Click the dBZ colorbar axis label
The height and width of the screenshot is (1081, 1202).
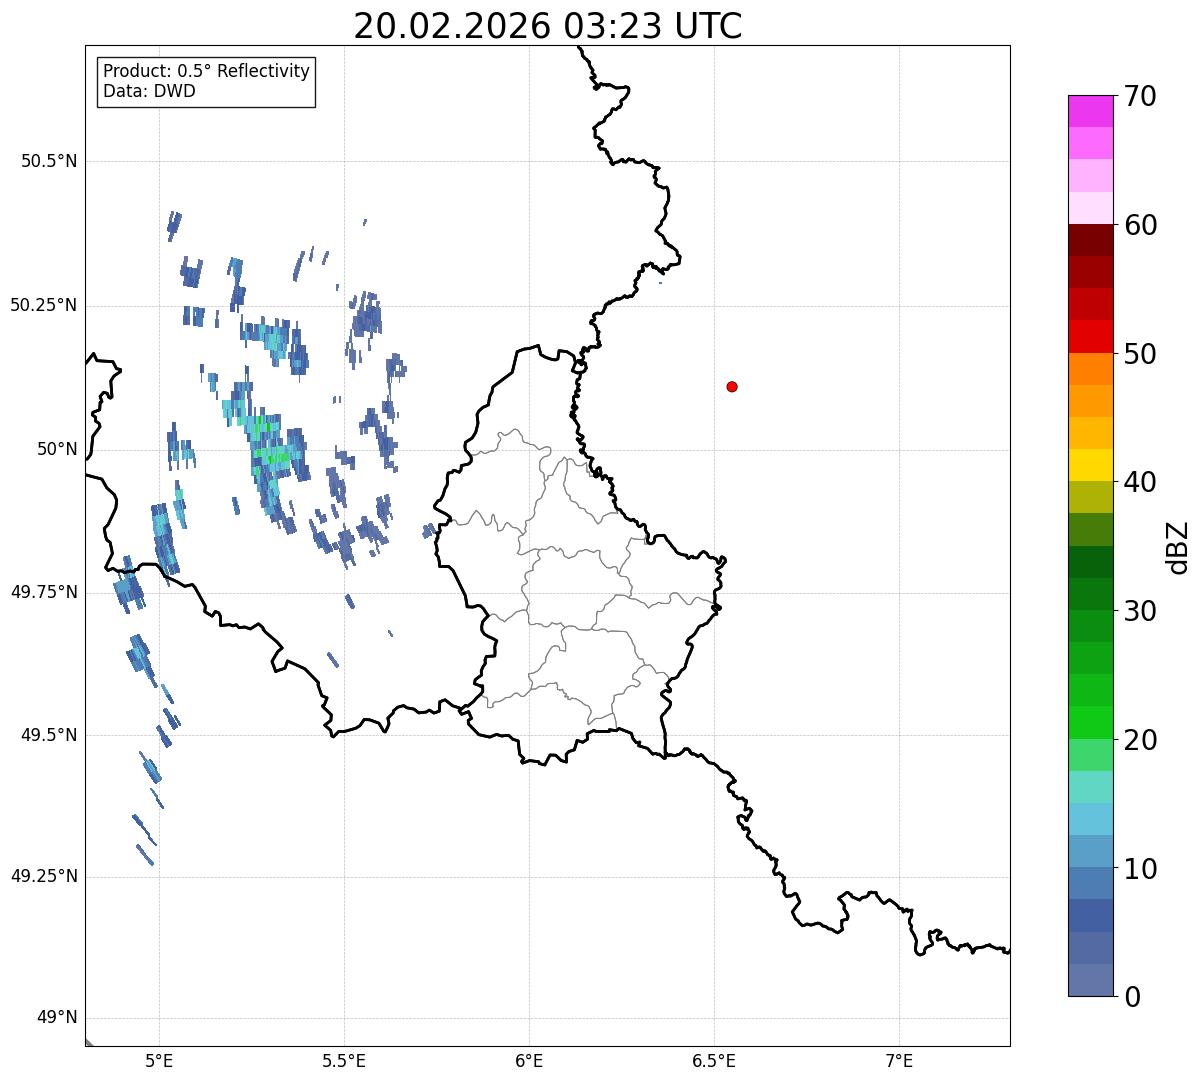1178,547
